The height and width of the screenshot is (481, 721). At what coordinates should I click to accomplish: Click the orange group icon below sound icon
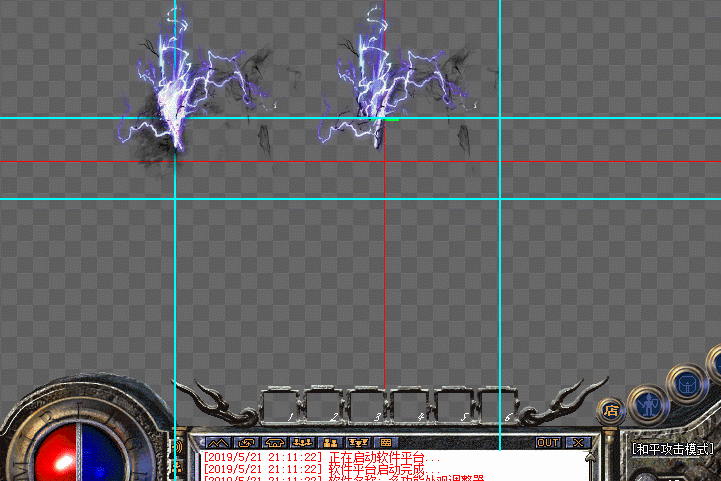(179, 467)
